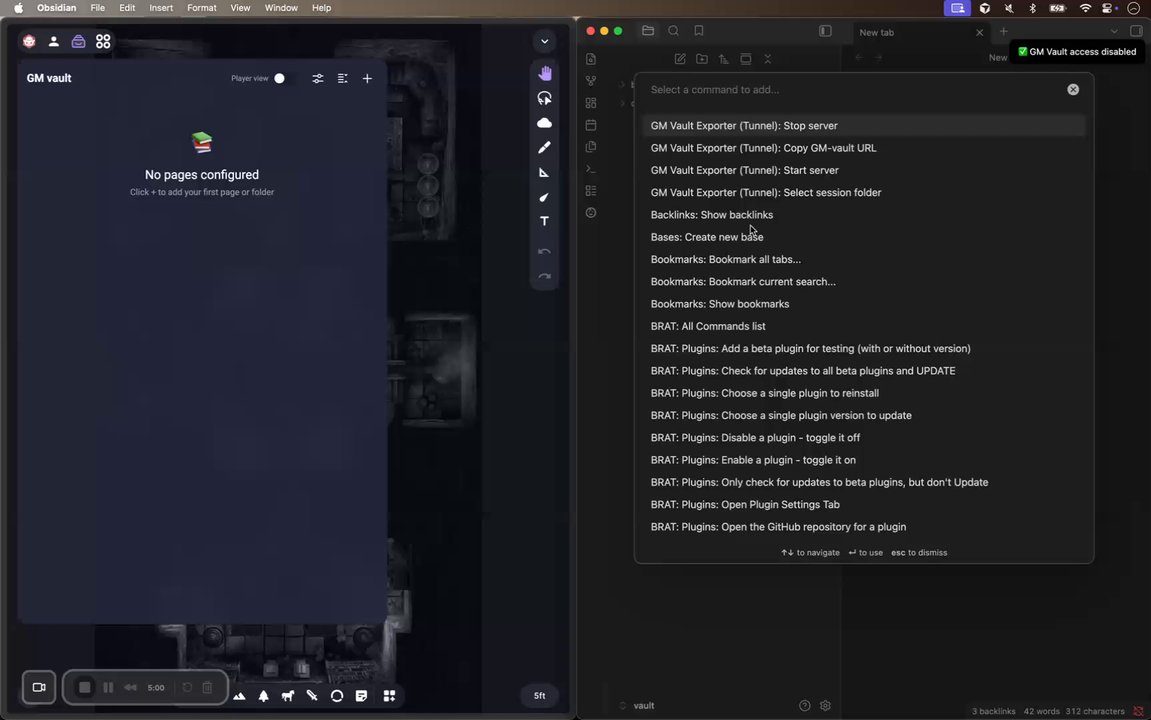Toggle Obsidian left sidebar
This screenshot has width=1151, height=720.
825,31
